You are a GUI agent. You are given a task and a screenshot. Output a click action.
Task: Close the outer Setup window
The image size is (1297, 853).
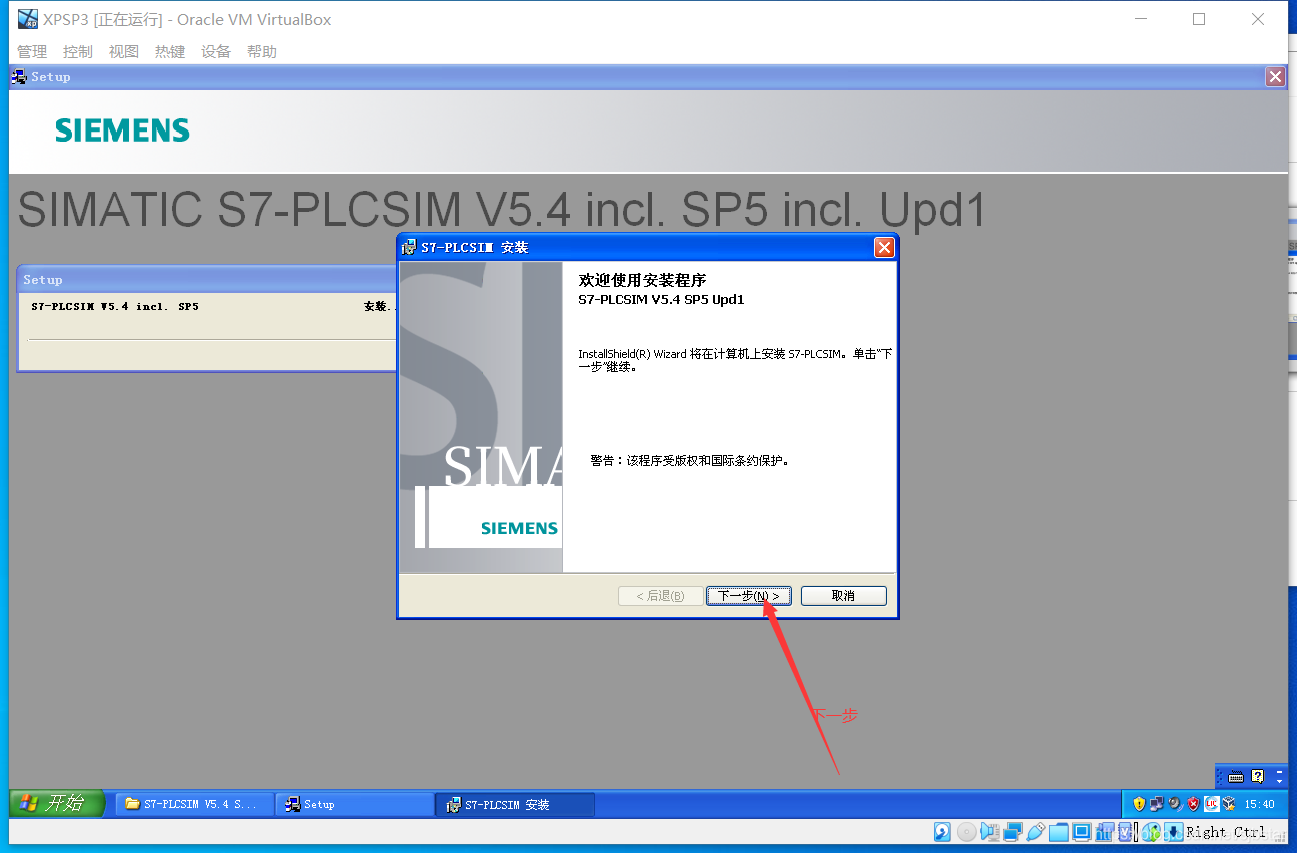point(1275,77)
